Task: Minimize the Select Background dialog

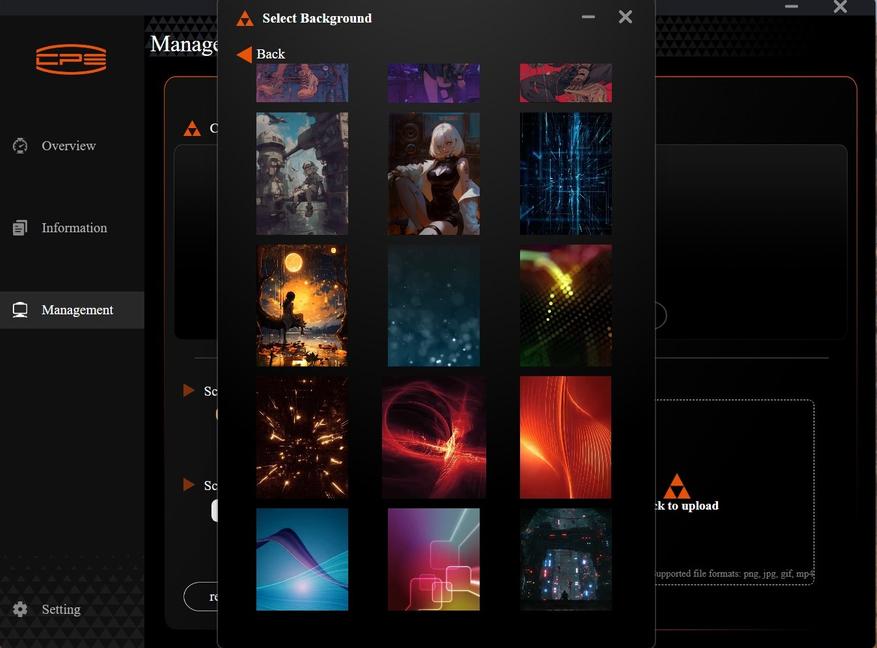Action: (588, 17)
